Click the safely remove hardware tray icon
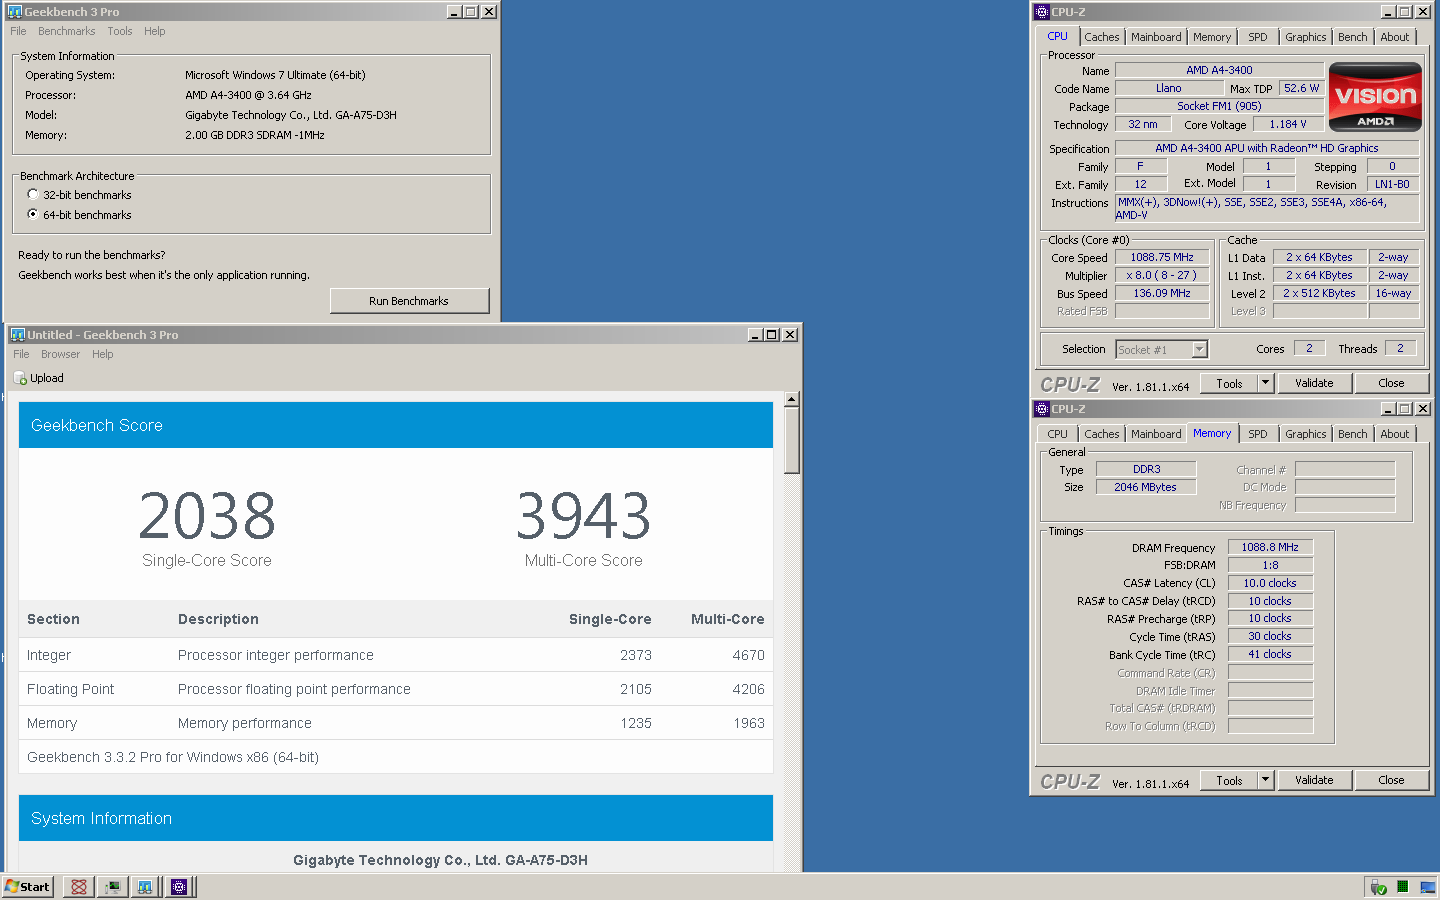Image resolution: width=1440 pixels, height=900 pixels. (x=1378, y=887)
